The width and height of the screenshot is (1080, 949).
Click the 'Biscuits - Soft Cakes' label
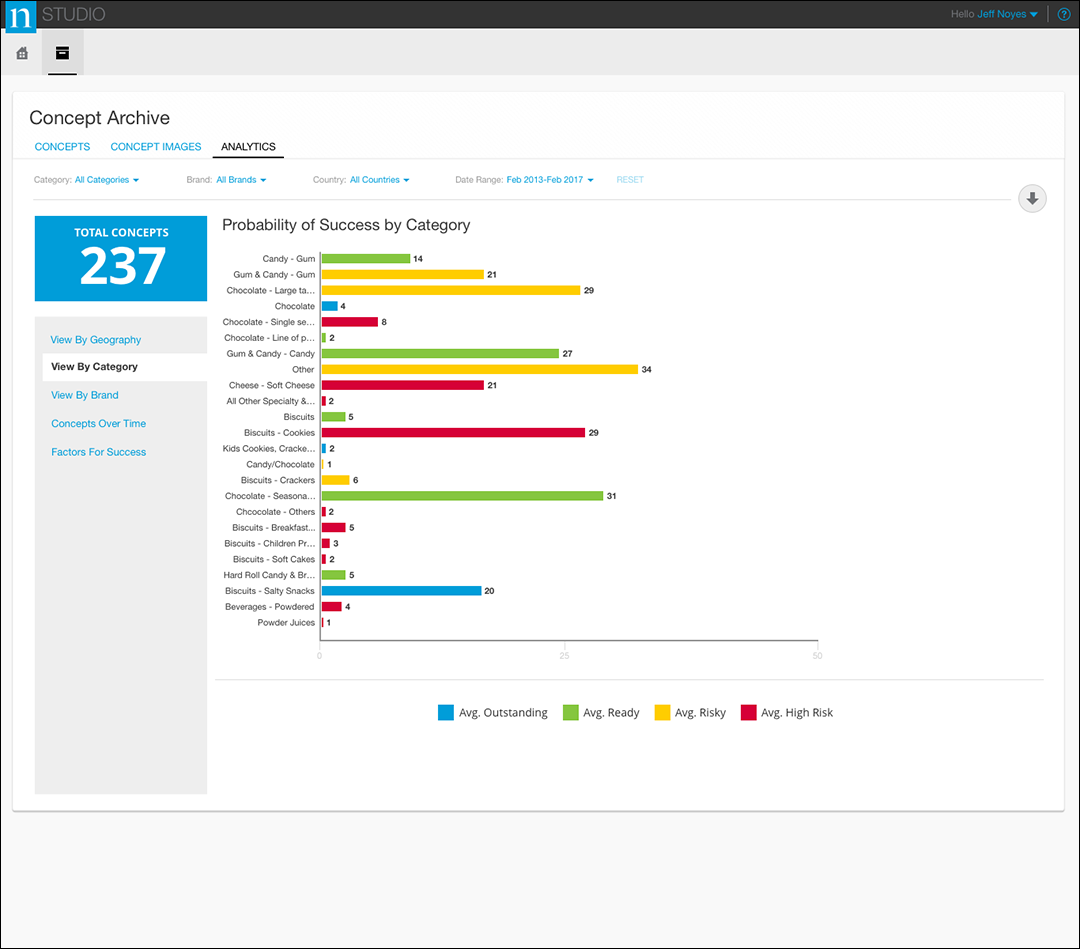273,560
